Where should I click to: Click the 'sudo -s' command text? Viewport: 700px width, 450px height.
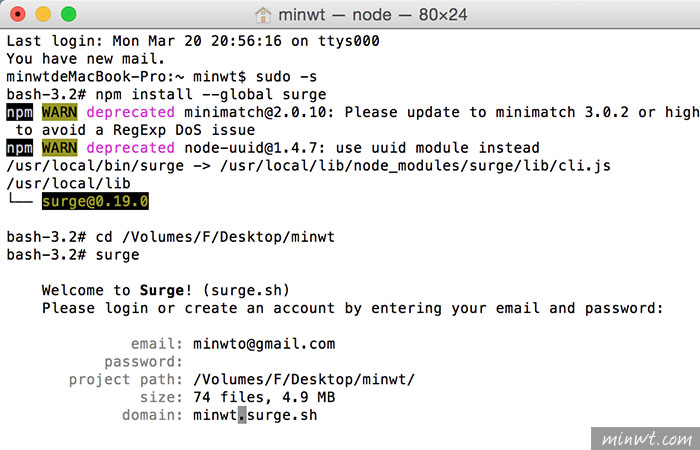click(x=286, y=77)
